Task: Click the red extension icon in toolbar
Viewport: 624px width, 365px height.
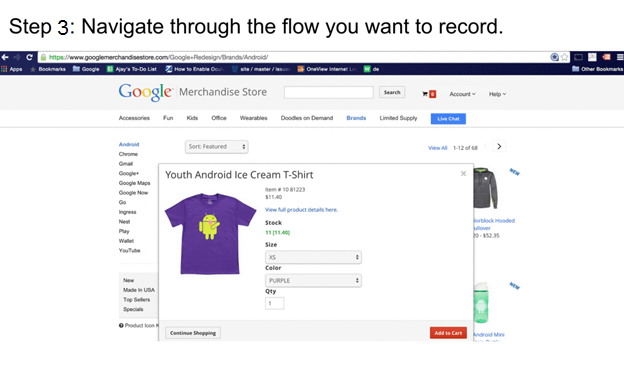Action: coord(606,57)
